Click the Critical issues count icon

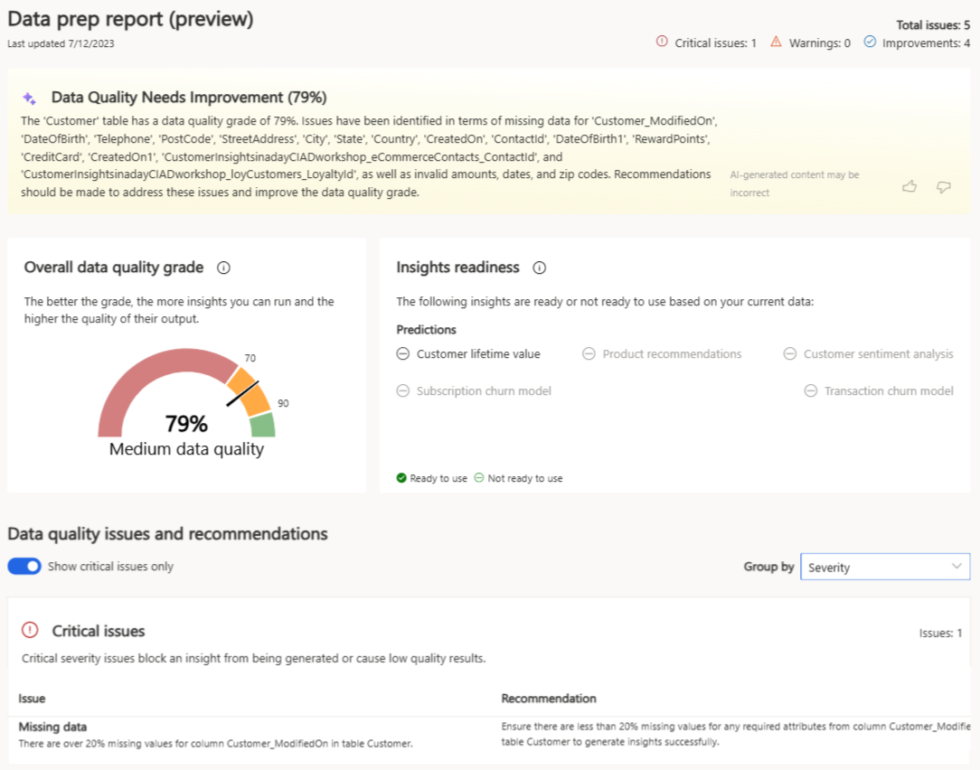[x=661, y=42]
